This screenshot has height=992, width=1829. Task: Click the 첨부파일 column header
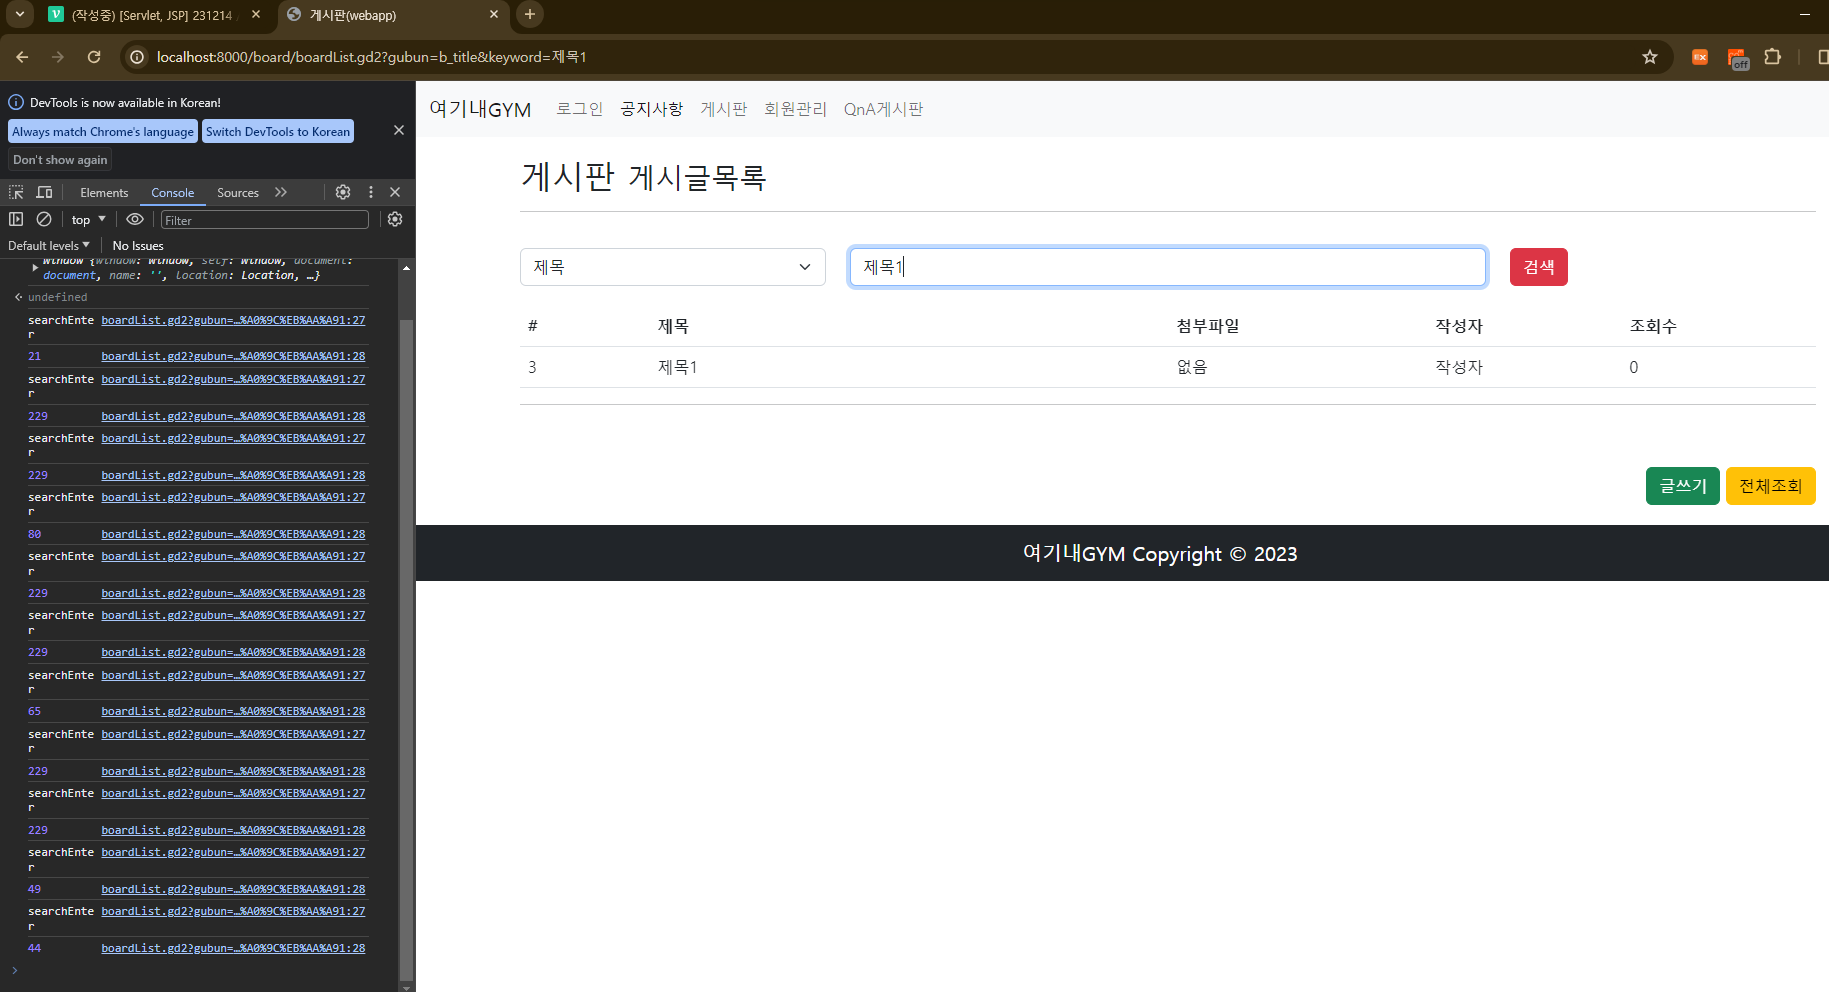pos(1208,326)
